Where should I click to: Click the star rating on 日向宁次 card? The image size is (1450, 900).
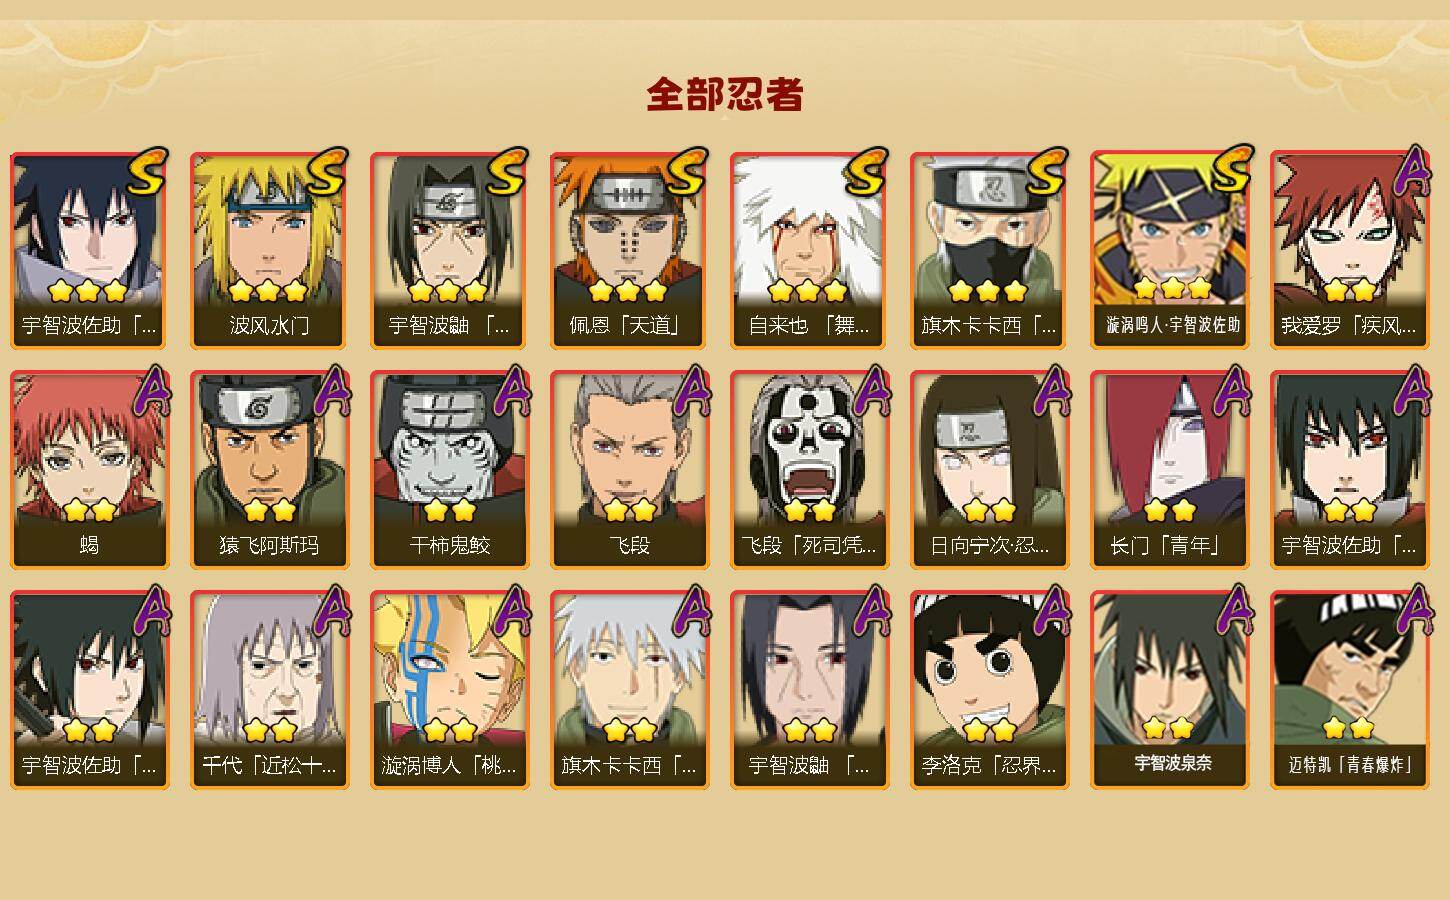989,511
